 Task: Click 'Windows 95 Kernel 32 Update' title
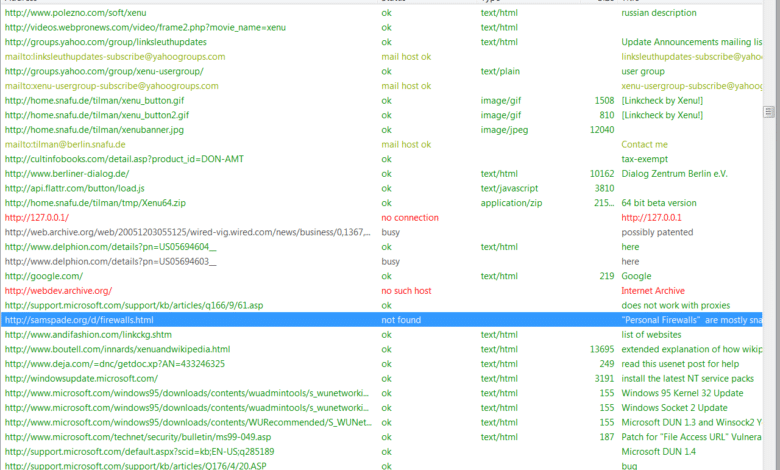(x=682, y=393)
